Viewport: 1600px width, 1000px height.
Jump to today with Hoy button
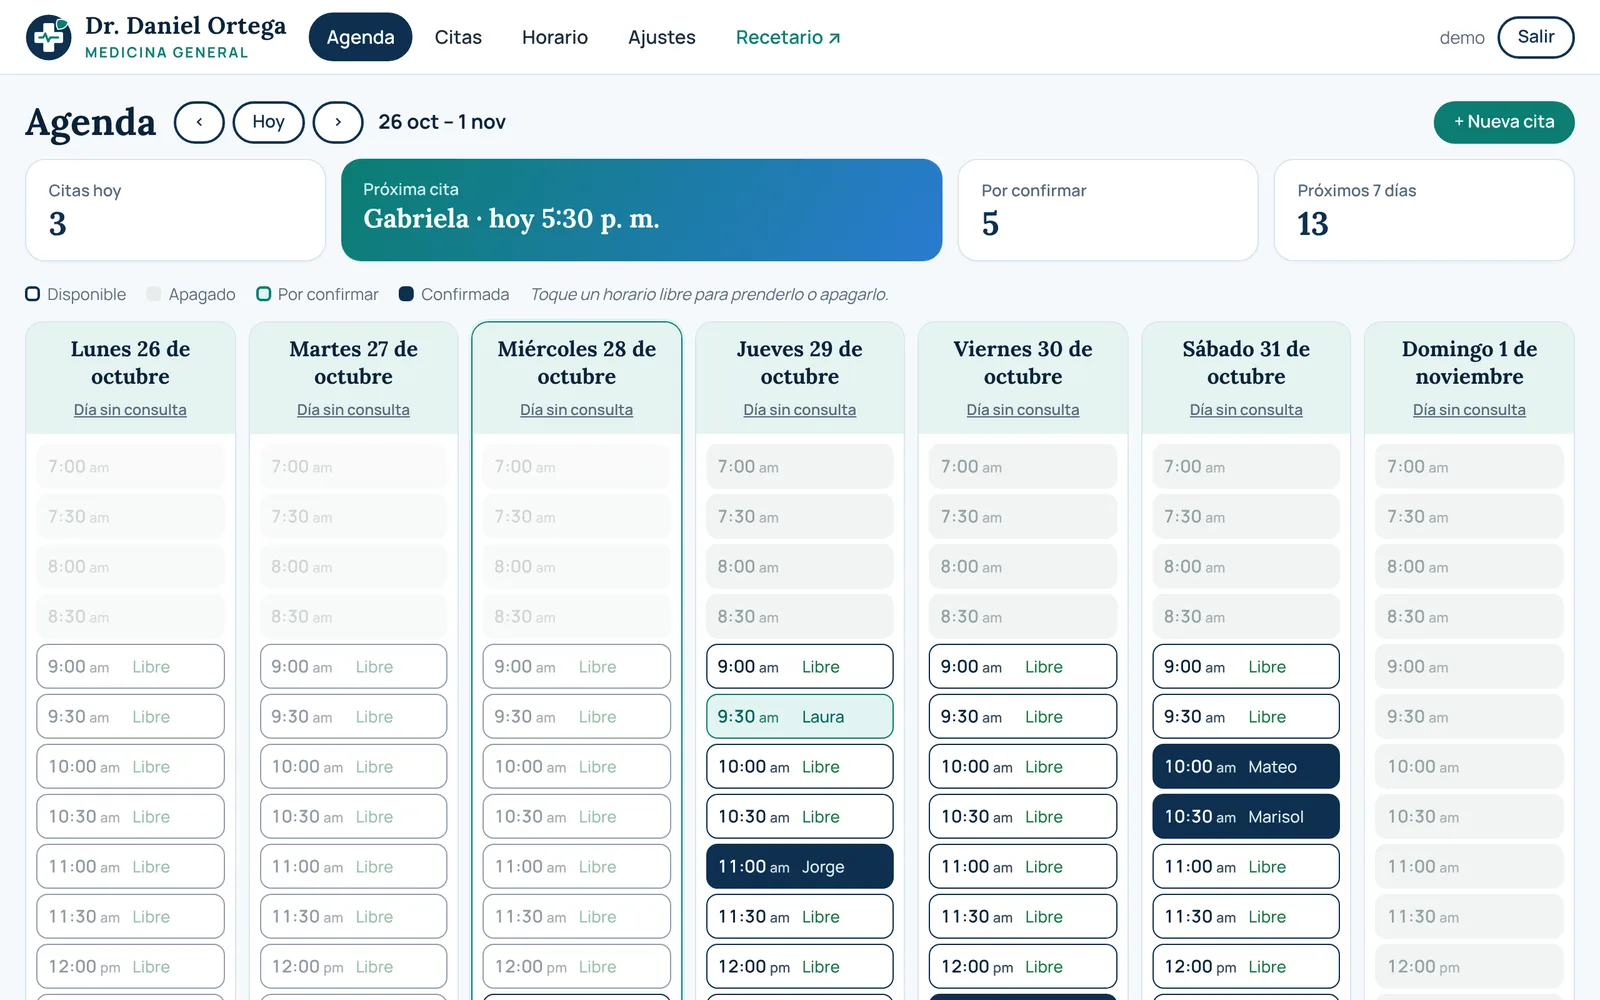[268, 122]
